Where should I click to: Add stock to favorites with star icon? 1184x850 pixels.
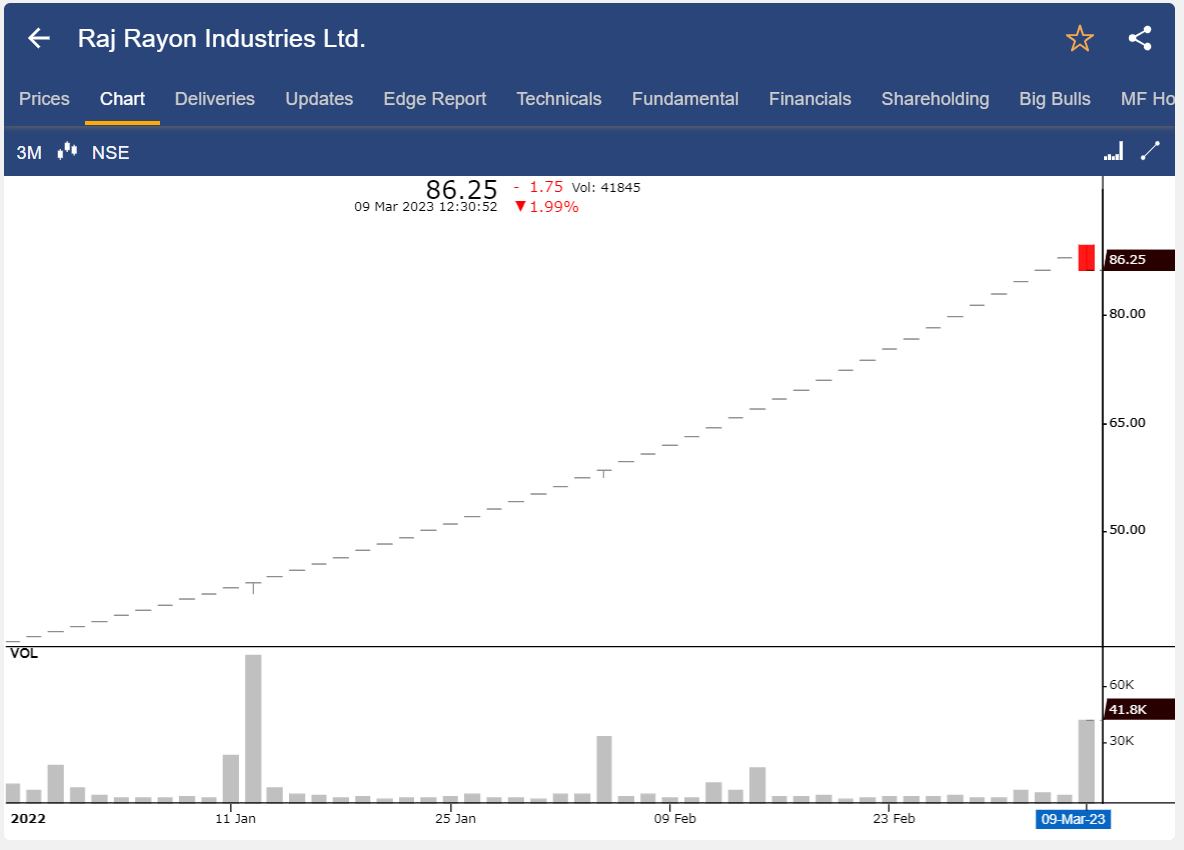[1080, 38]
